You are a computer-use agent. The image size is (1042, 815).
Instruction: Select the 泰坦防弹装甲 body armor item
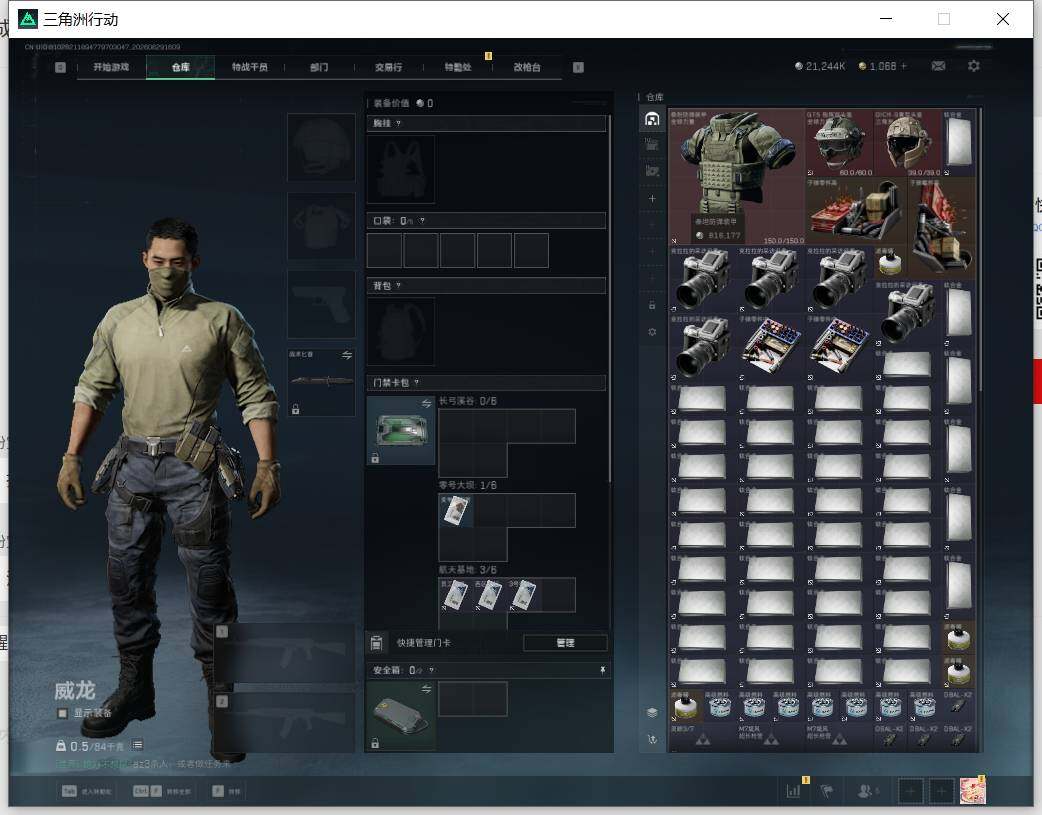(x=736, y=177)
